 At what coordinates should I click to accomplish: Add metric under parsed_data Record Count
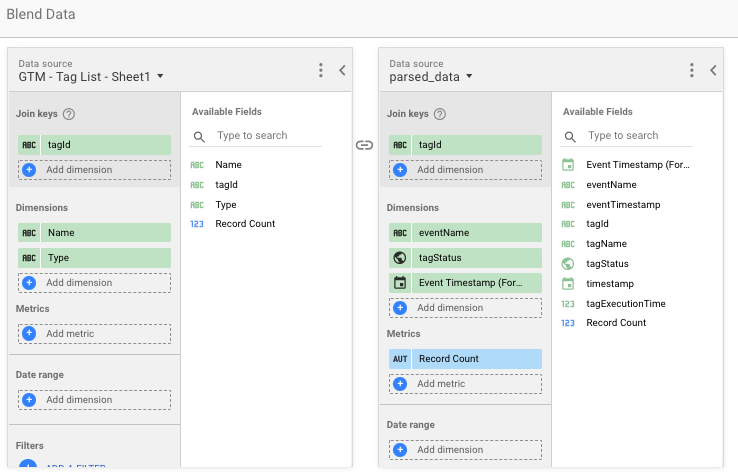click(x=465, y=384)
